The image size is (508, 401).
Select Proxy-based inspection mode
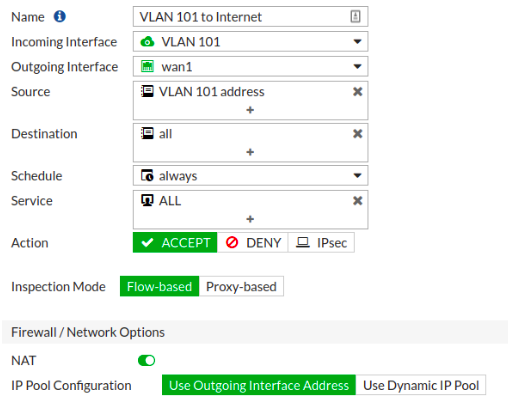click(241, 286)
